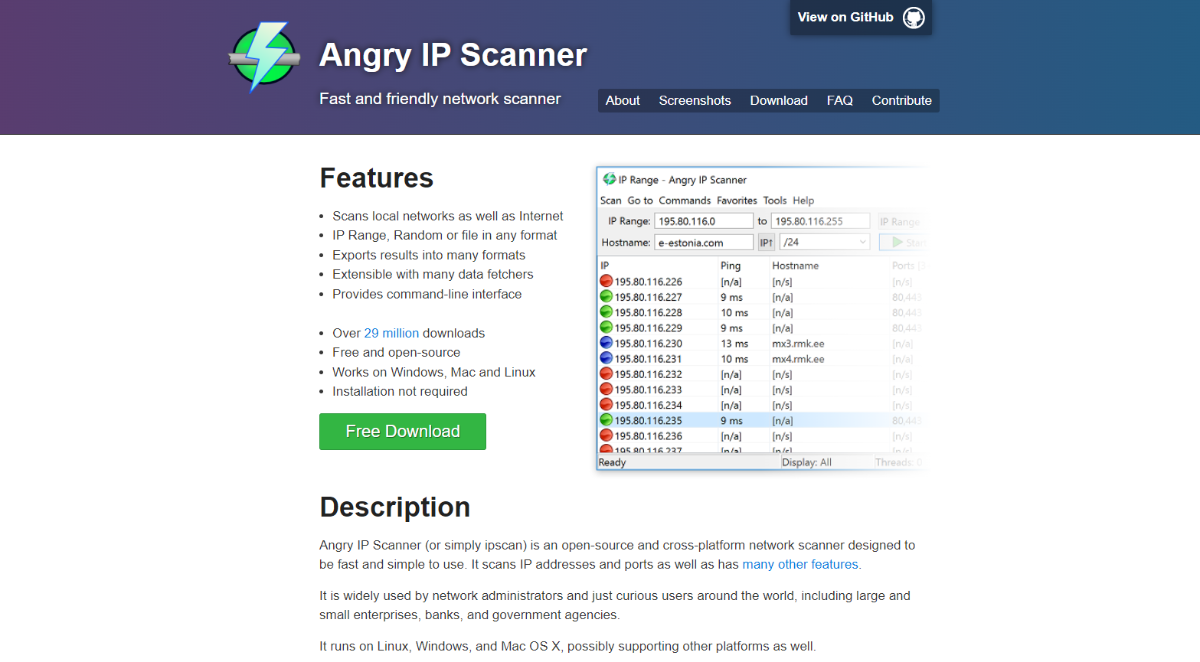Click the paragraph starting It is widely used
The width and height of the screenshot is (1200, 662).
[615, 605]
